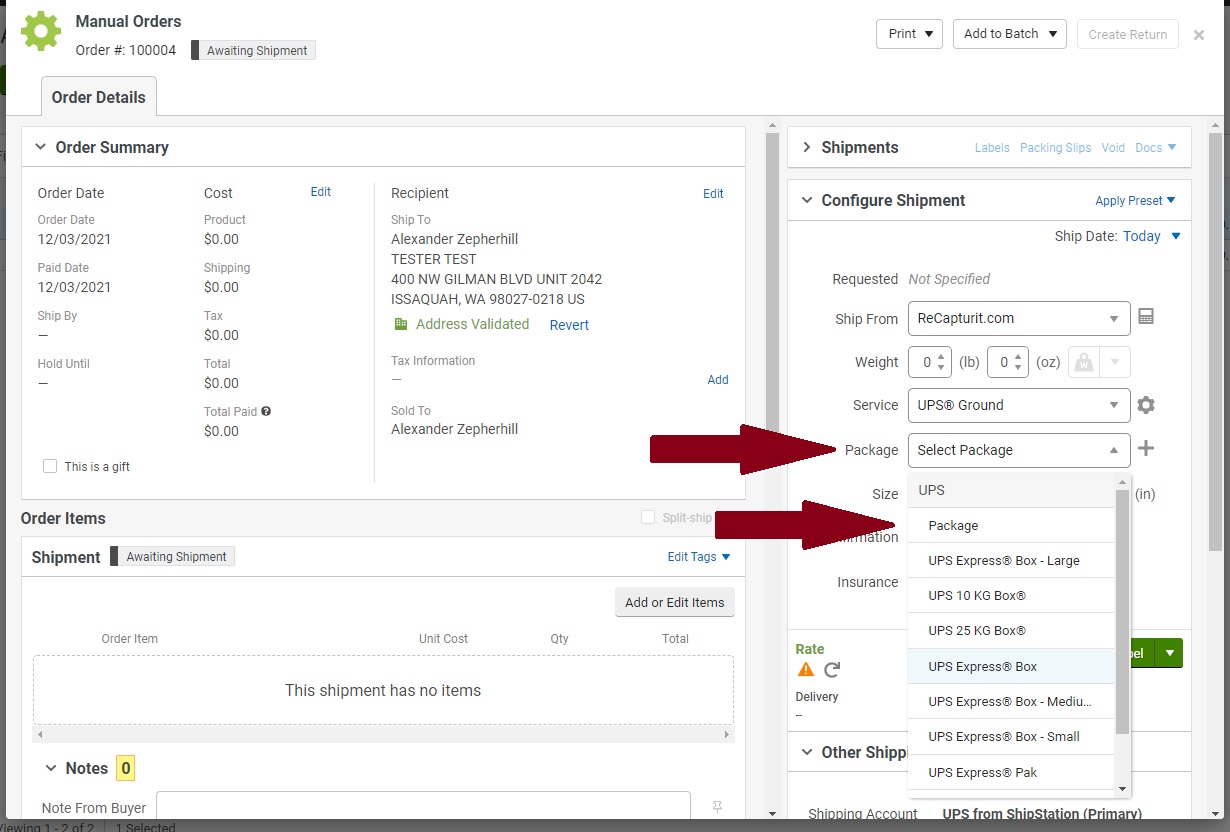Switch to the Order Details tab
1230x832 pixels.
(x=98, y=96)
